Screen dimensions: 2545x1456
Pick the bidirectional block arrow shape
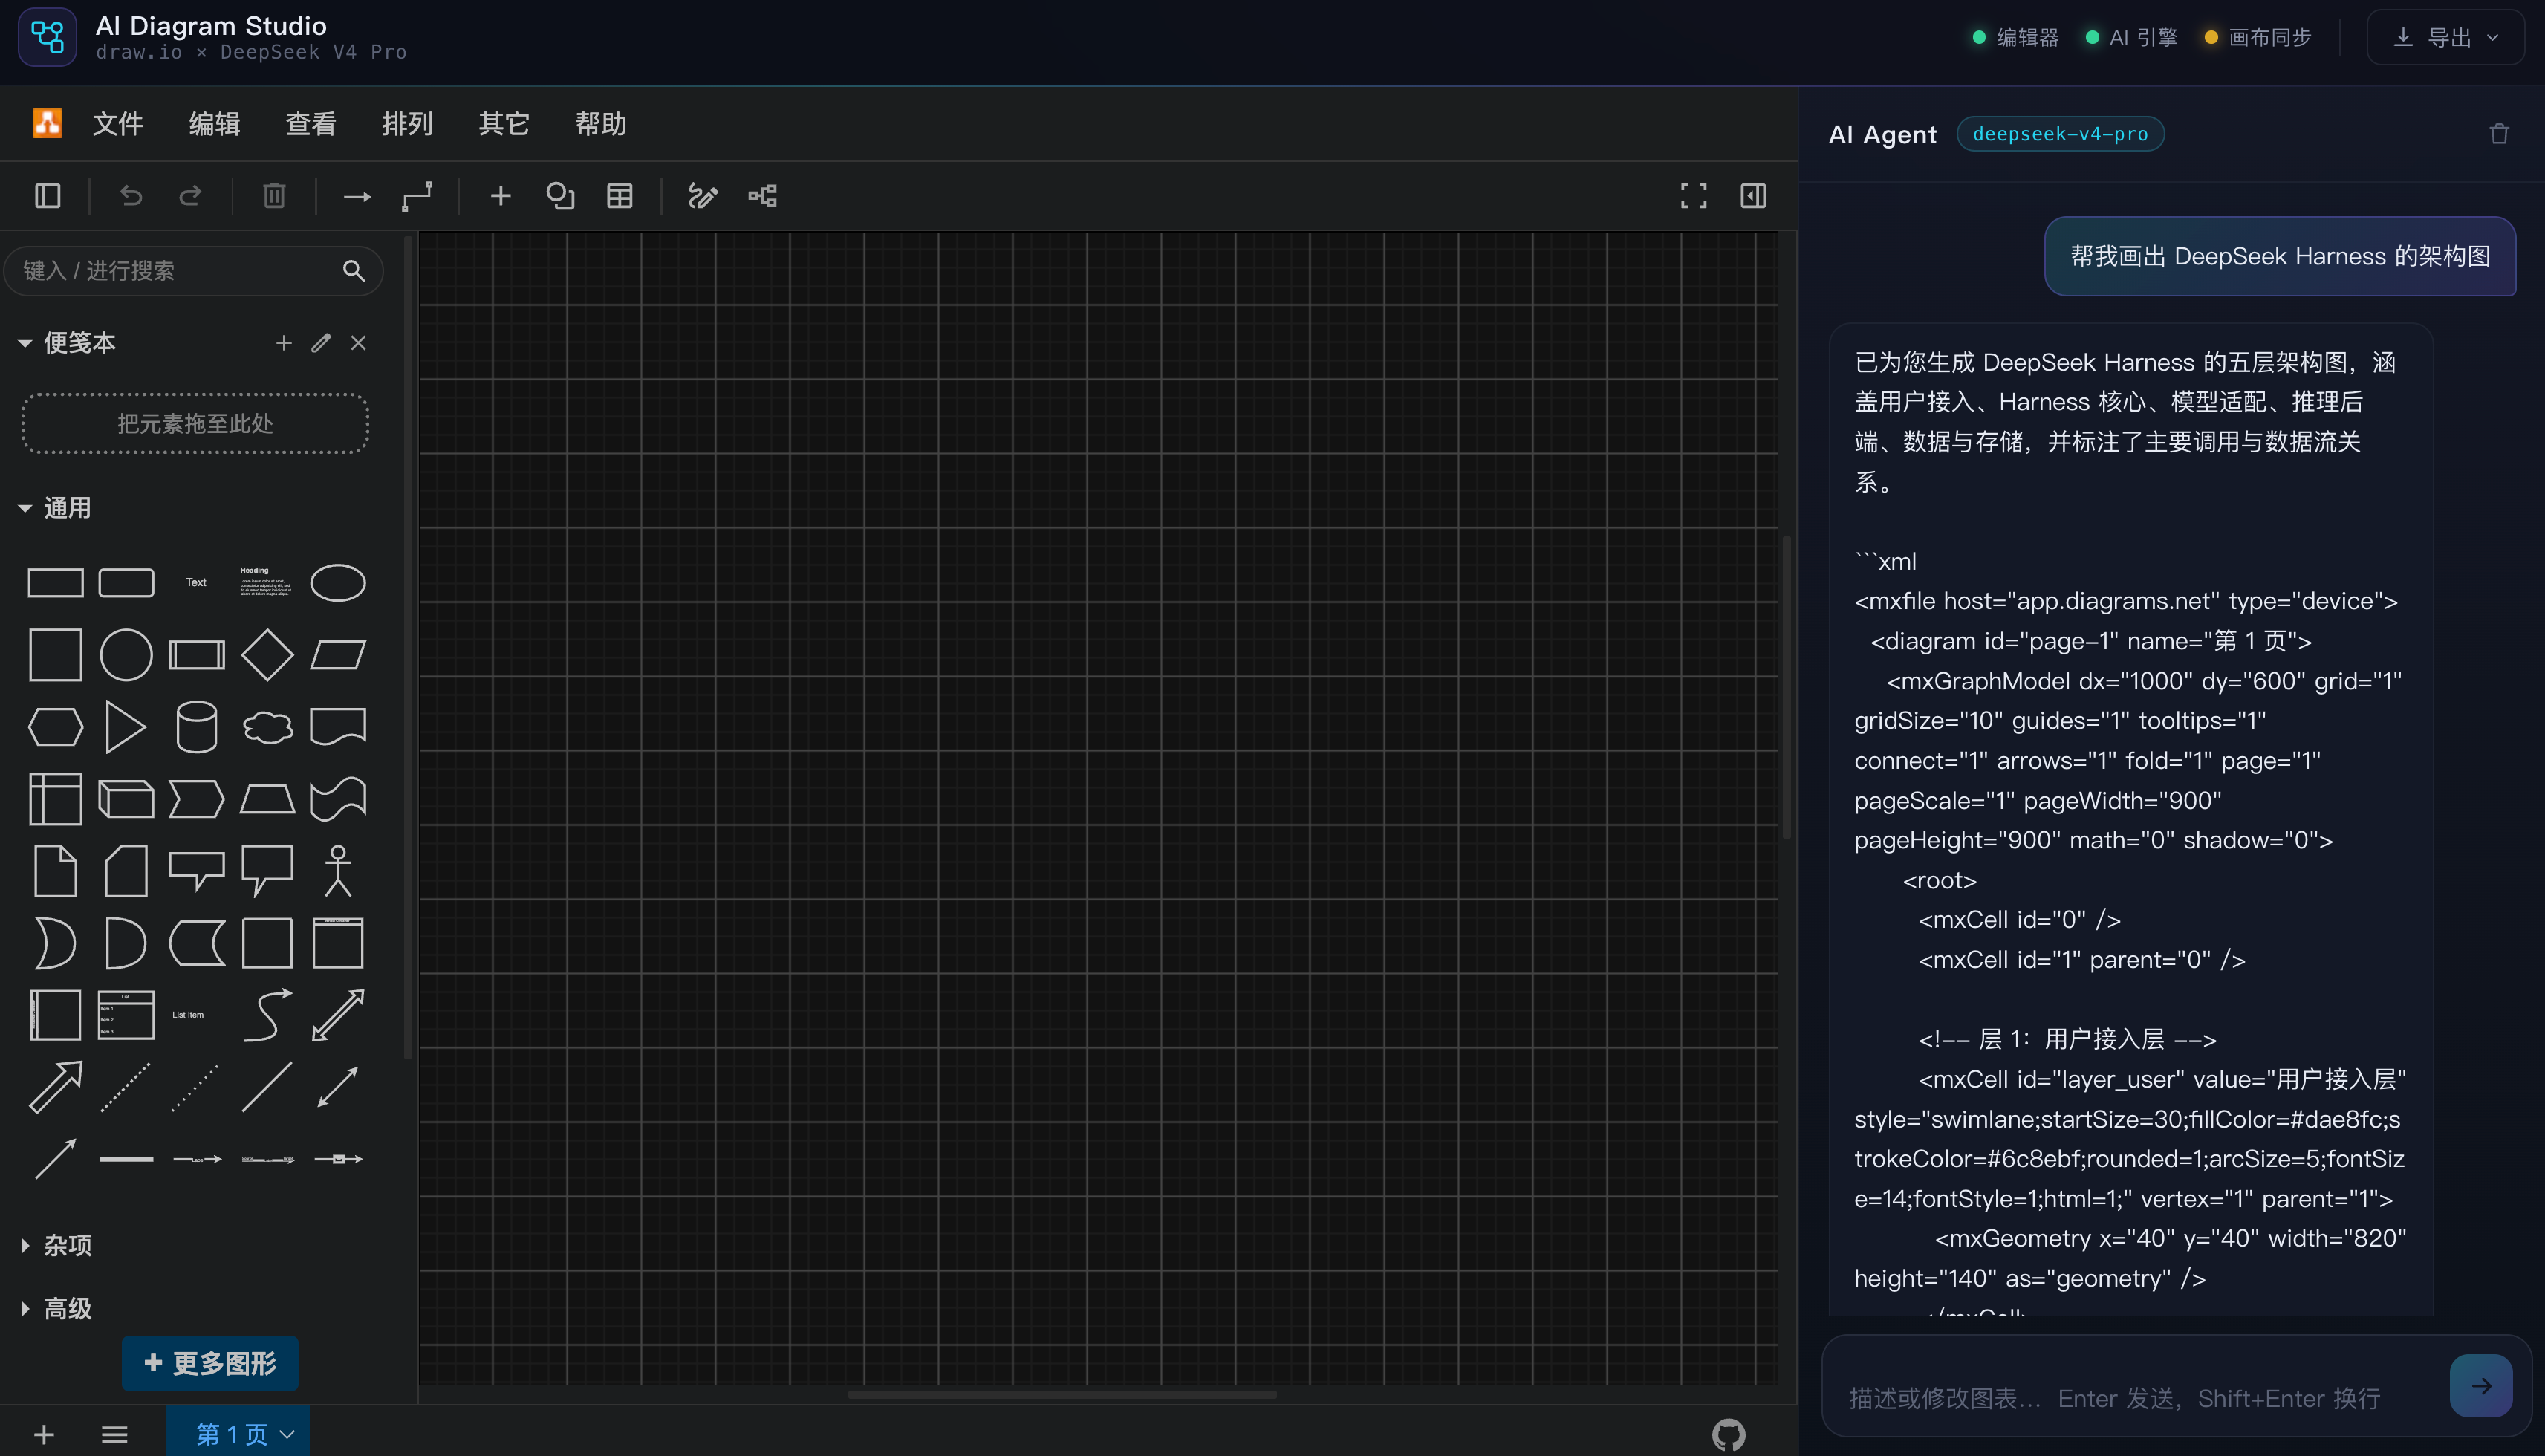tap(338, 1015)
